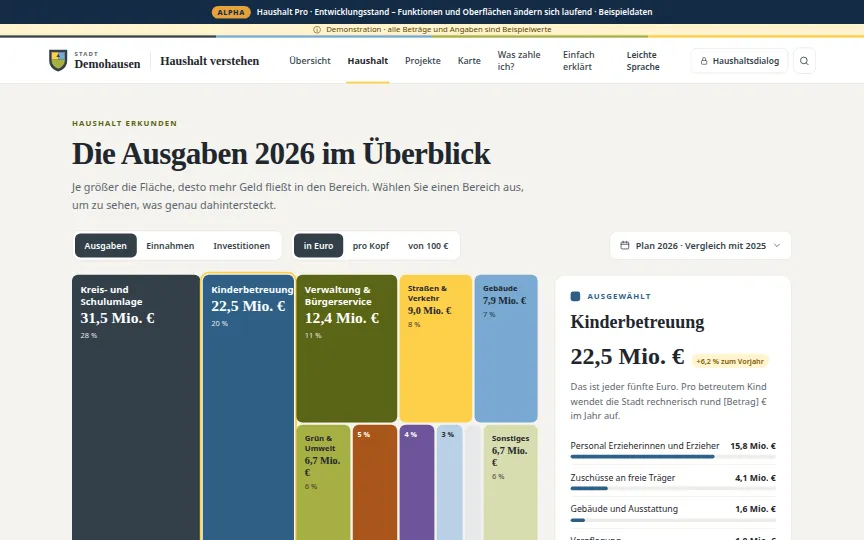864x540 pixels.
Task: Select Kreis- und Schulumlage treemap tile
Action: click(x=136, y=407)
